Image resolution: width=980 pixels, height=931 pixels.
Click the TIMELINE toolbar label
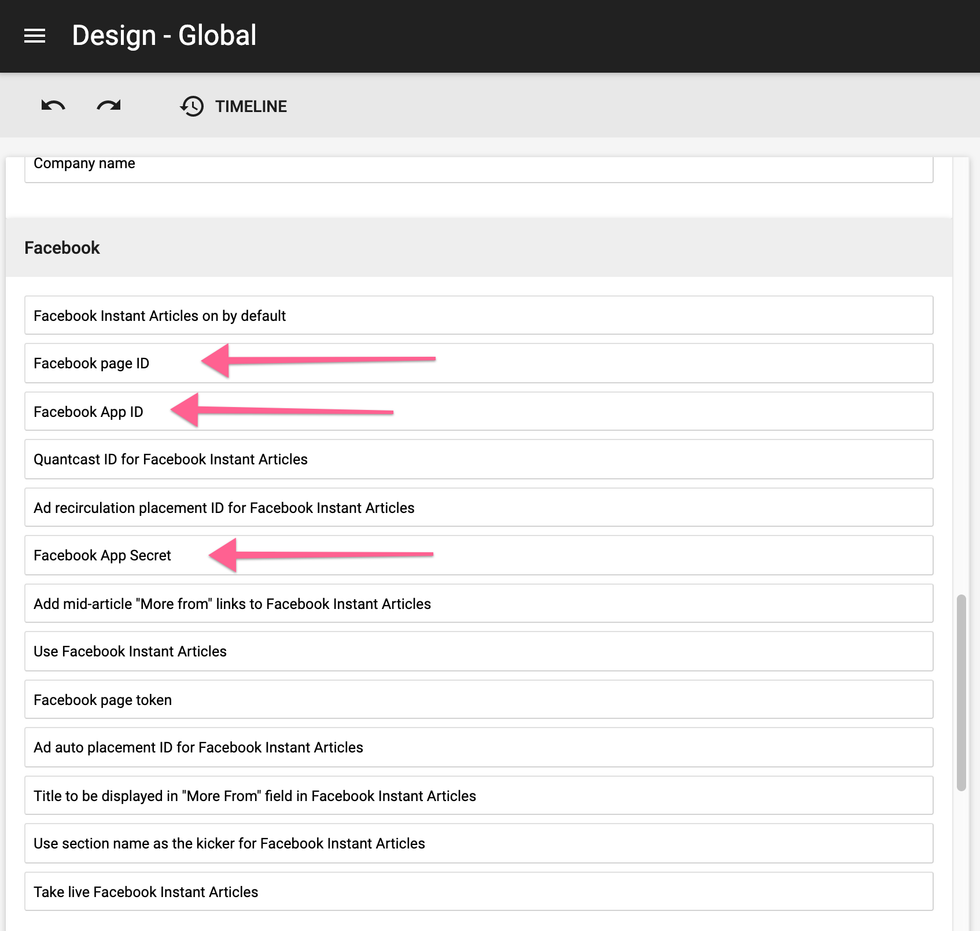click(250, 106)
